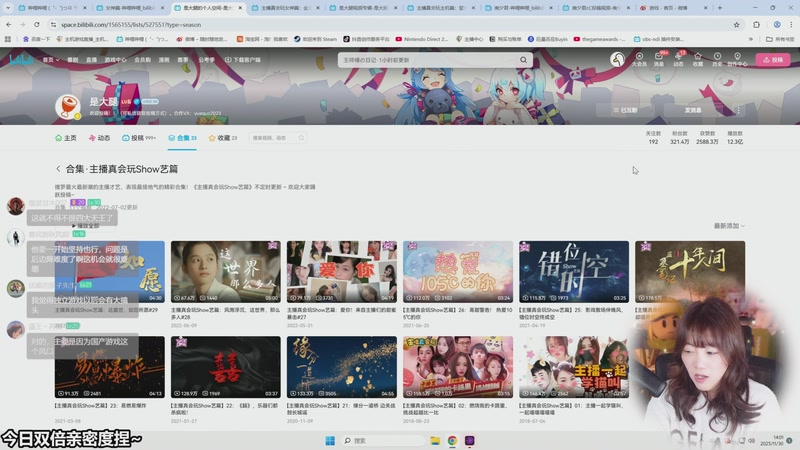Click browser reload page icon
This screenshot has width=800, height=450.
point(37,24)
